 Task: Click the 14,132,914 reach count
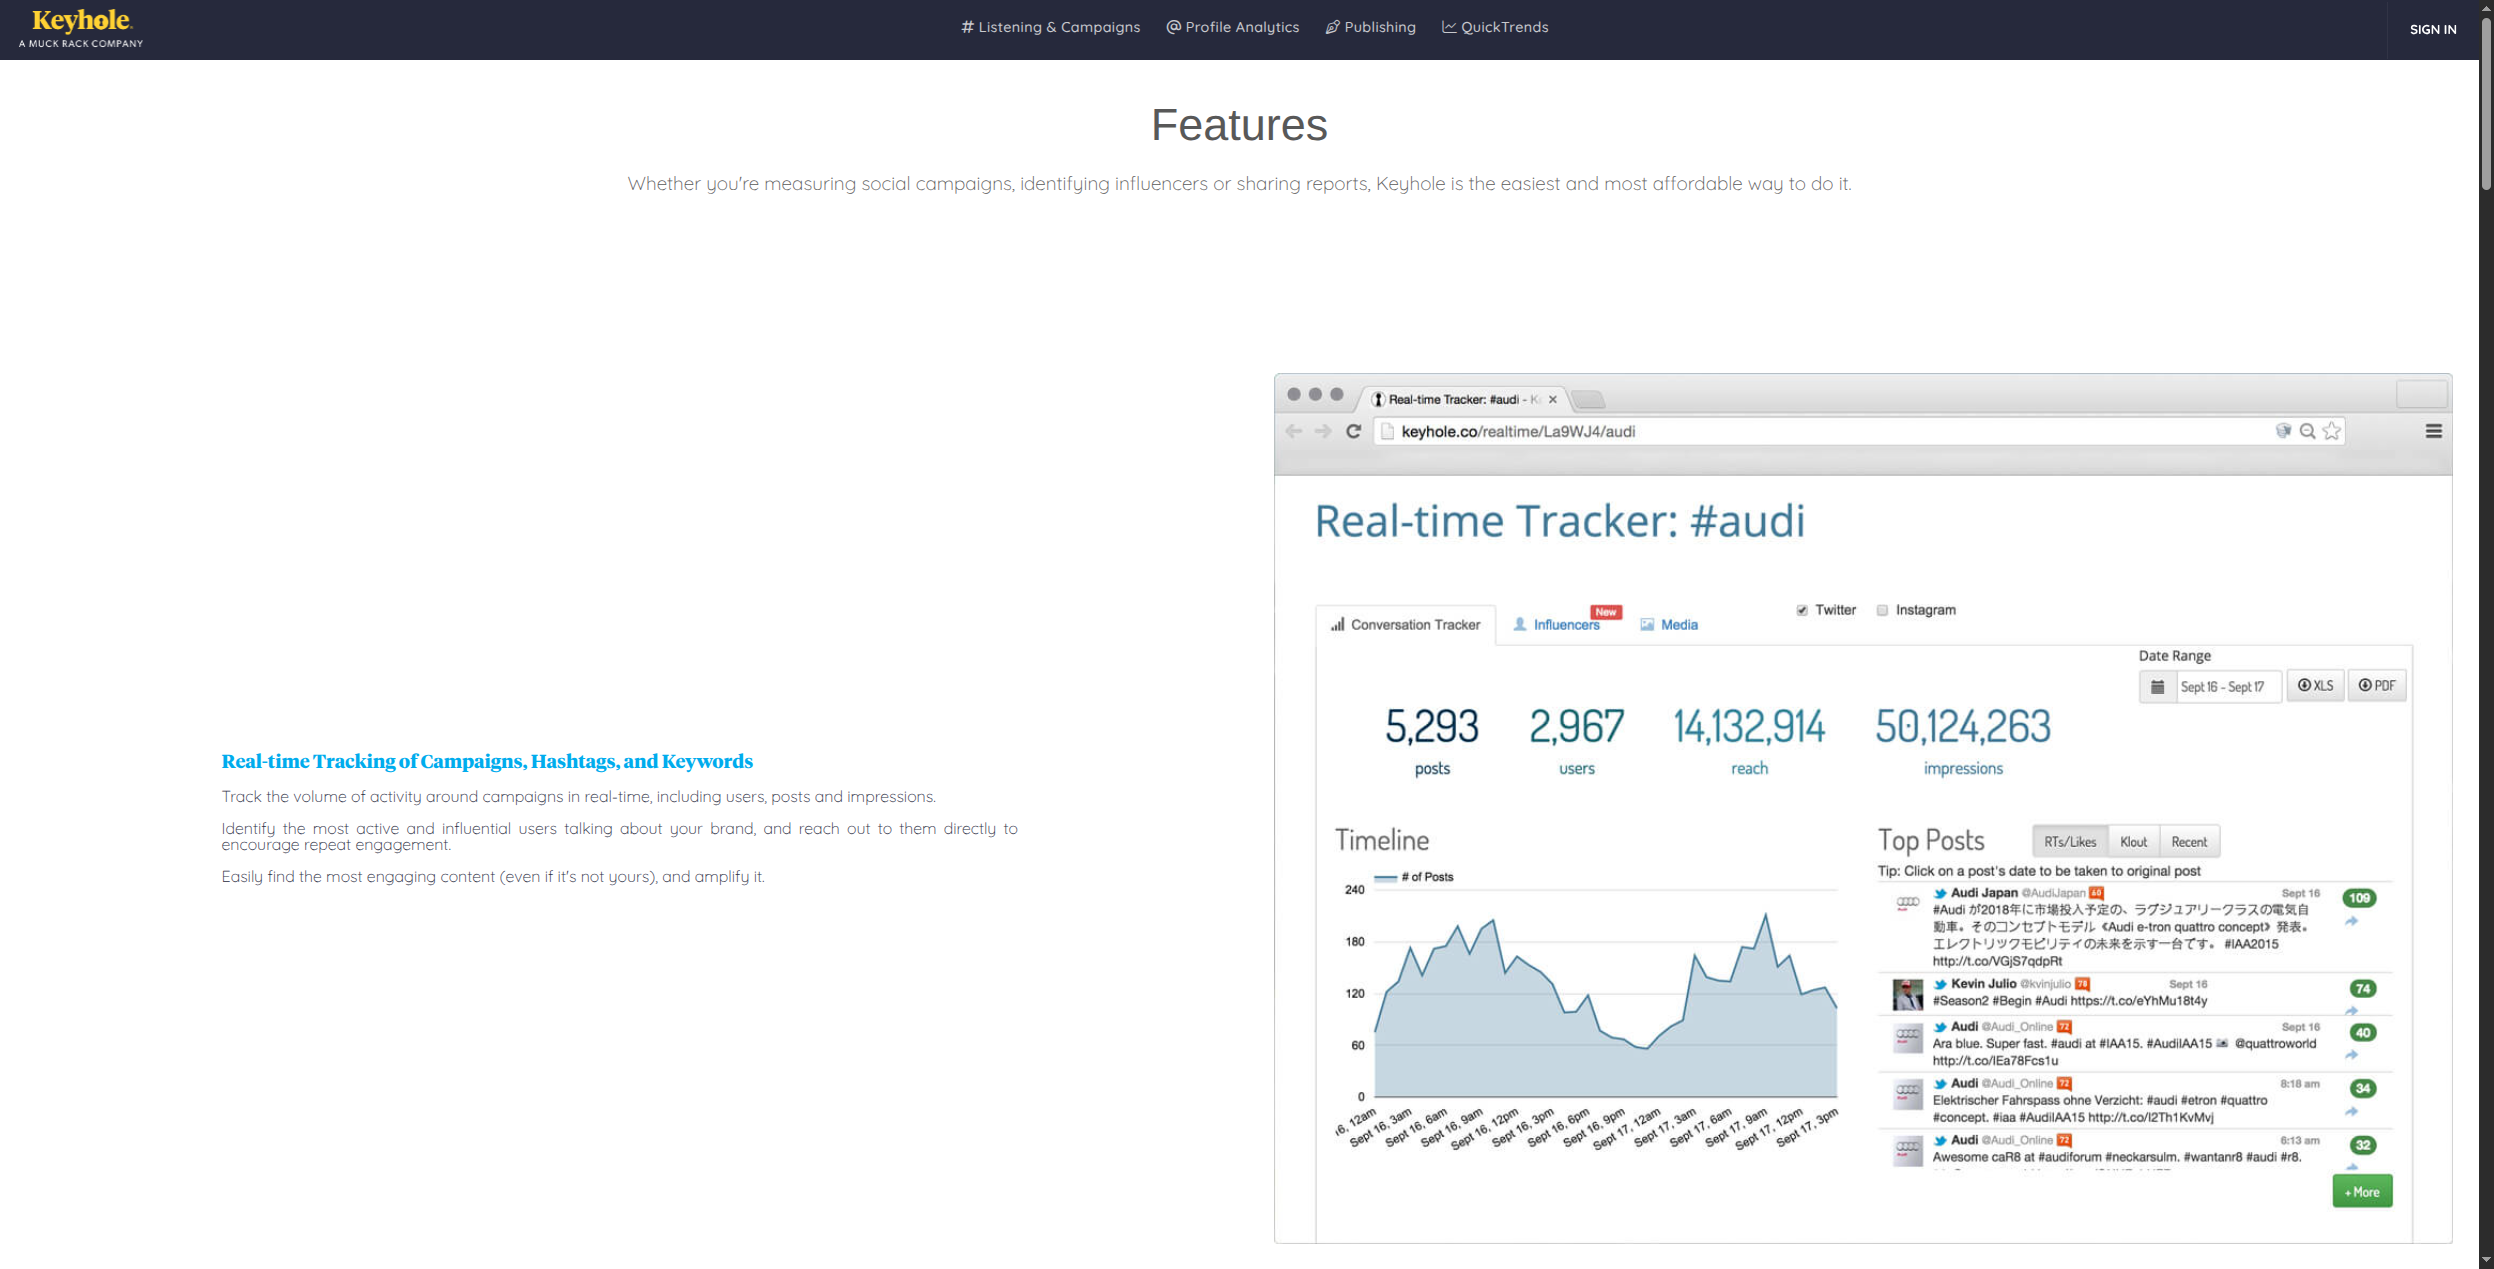coord(1749,727)
